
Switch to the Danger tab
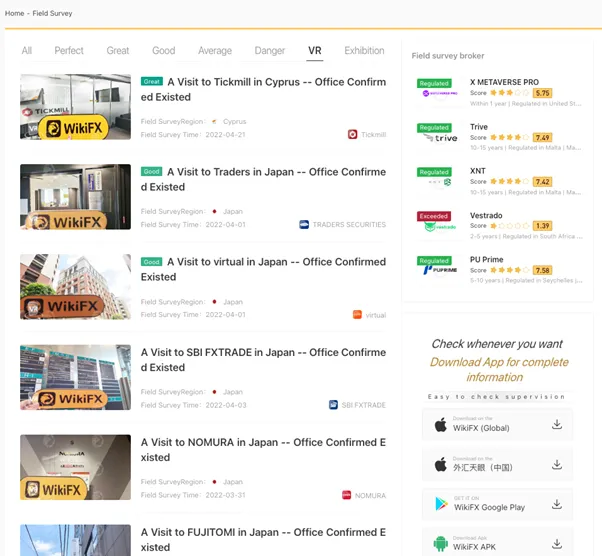tap(270, 51)
